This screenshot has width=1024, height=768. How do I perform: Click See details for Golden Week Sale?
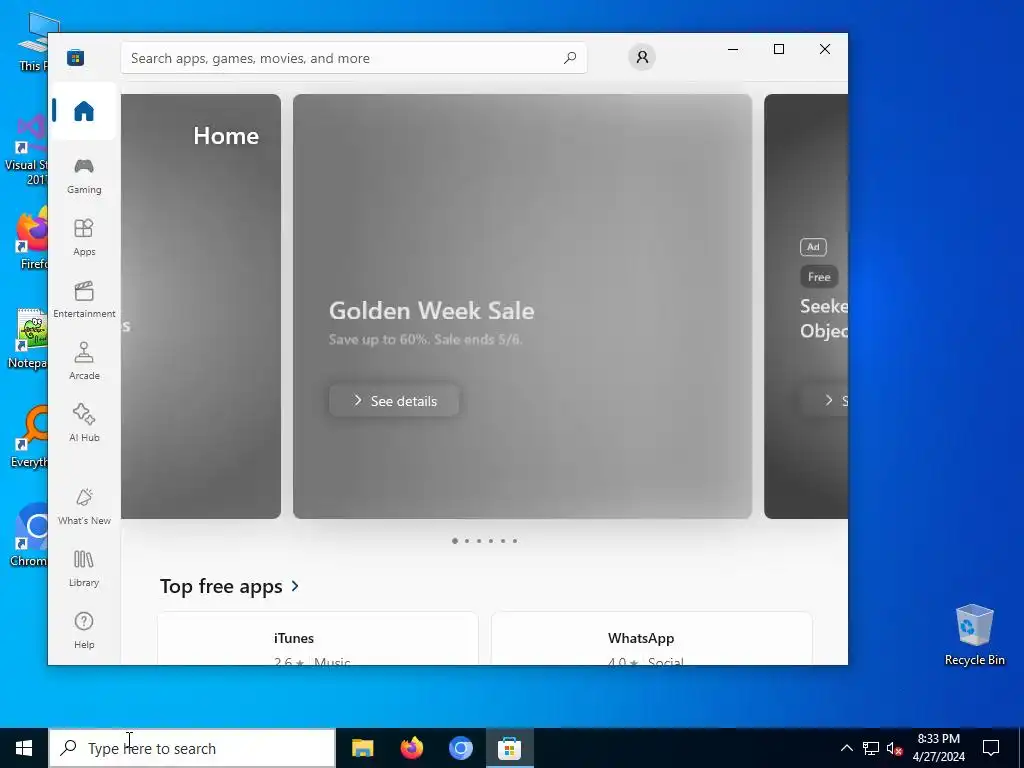394,400
